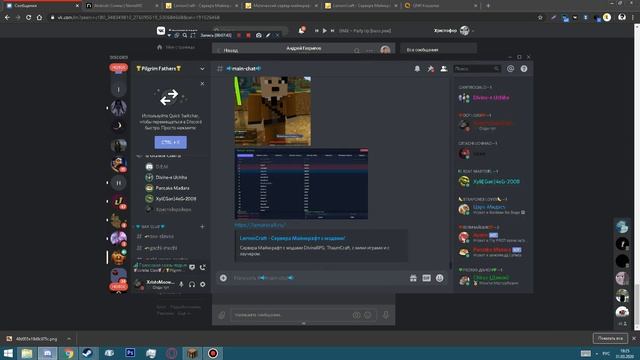Screen dimensions: 640x360
Task: Click Показать все downloads button
Action: point(610,338)
